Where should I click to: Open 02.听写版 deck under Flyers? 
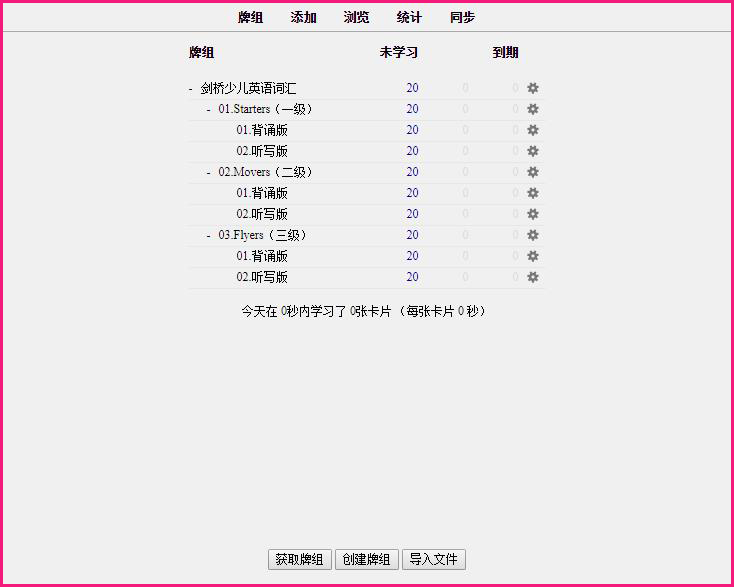[262, 277]
